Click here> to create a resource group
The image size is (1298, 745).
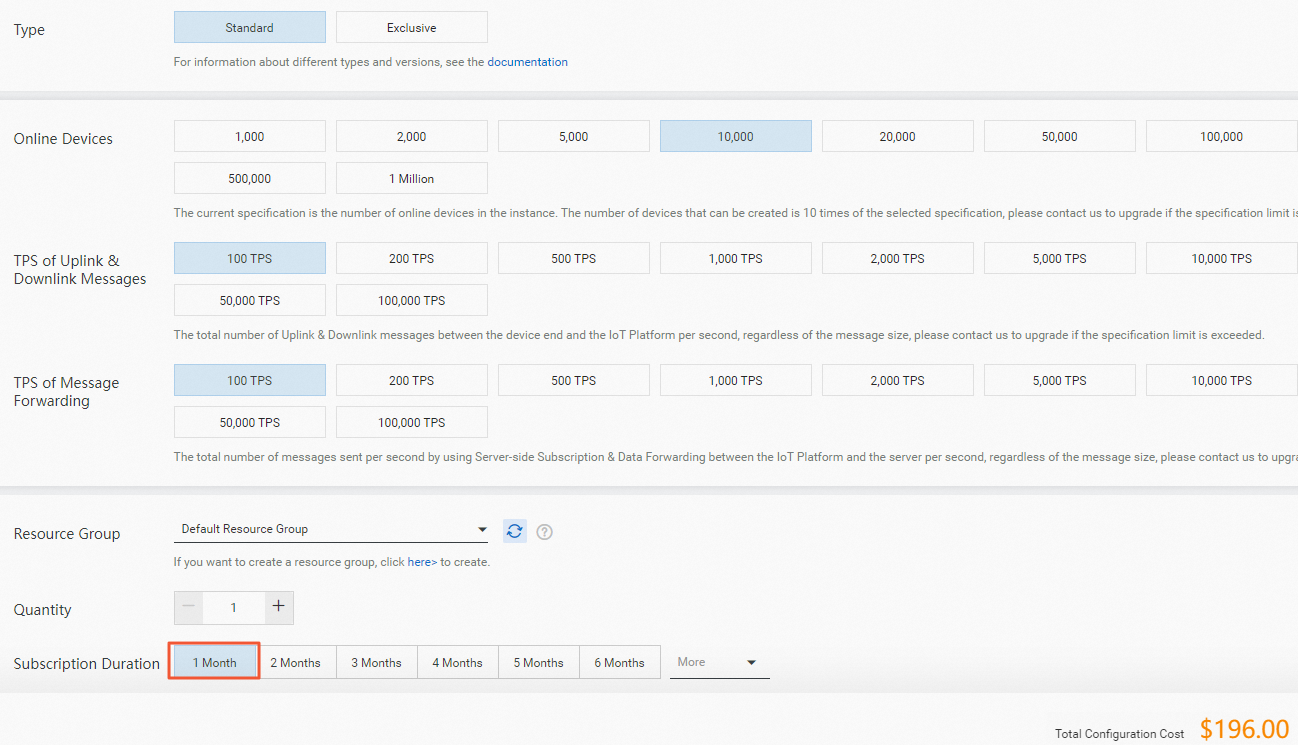pyautogui.click(x=421, y=561)
